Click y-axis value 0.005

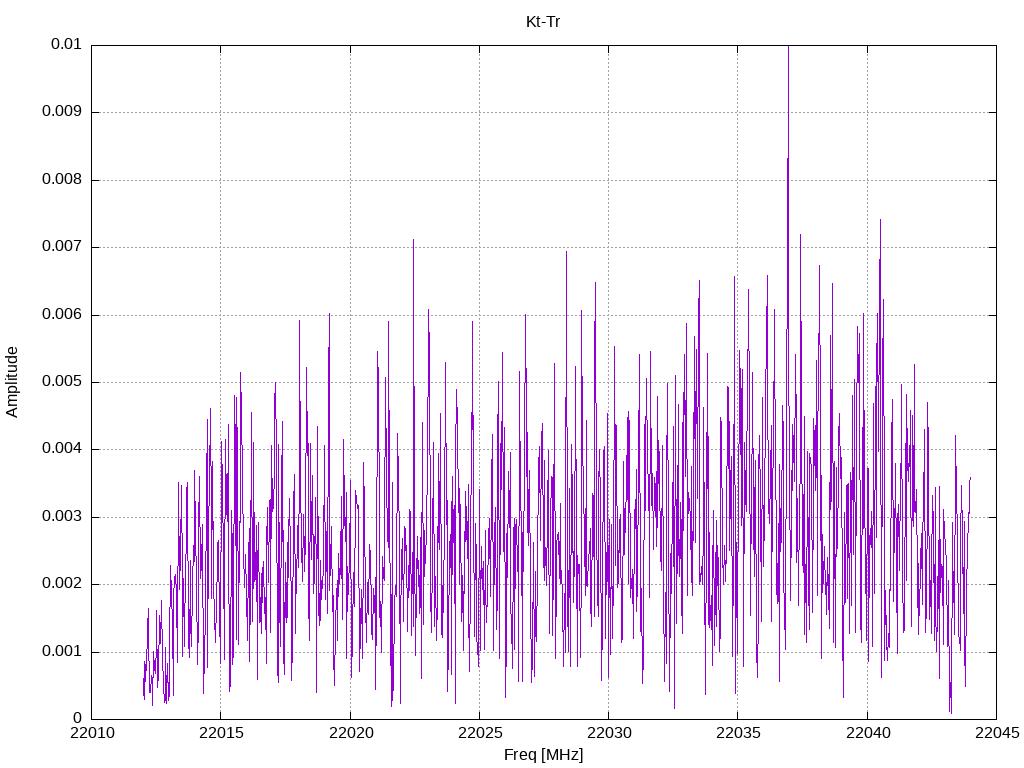pos(62,382)
